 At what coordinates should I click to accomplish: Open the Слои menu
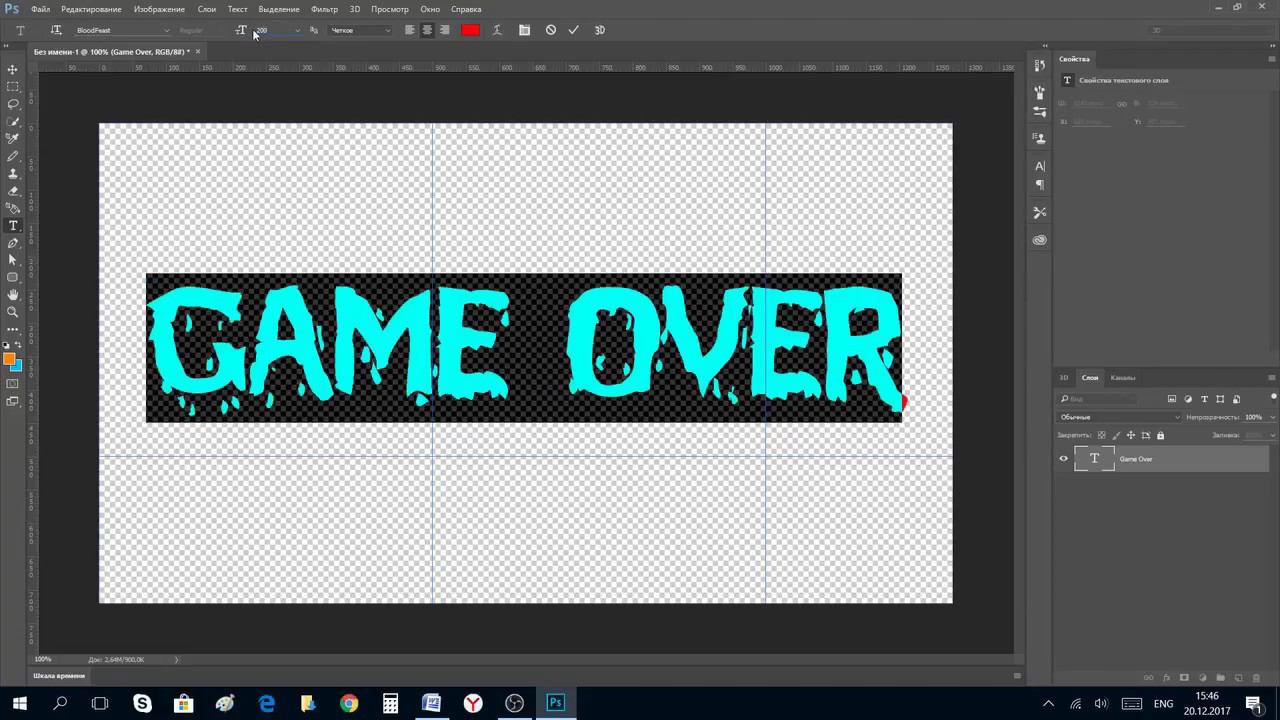[x=206, y=9]
